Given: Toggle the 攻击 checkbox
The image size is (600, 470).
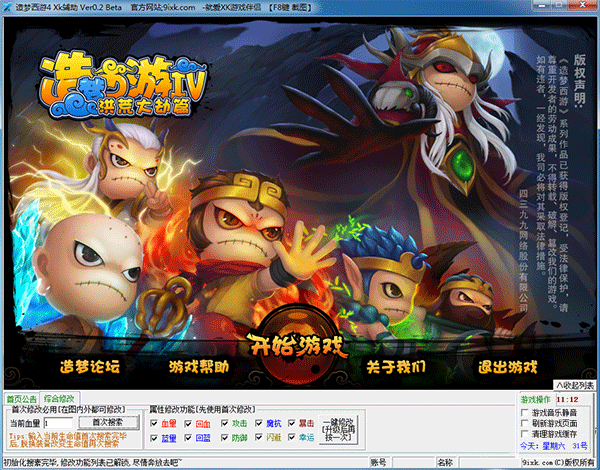Looking at the screenshot, I should click(x=225, y=423).
